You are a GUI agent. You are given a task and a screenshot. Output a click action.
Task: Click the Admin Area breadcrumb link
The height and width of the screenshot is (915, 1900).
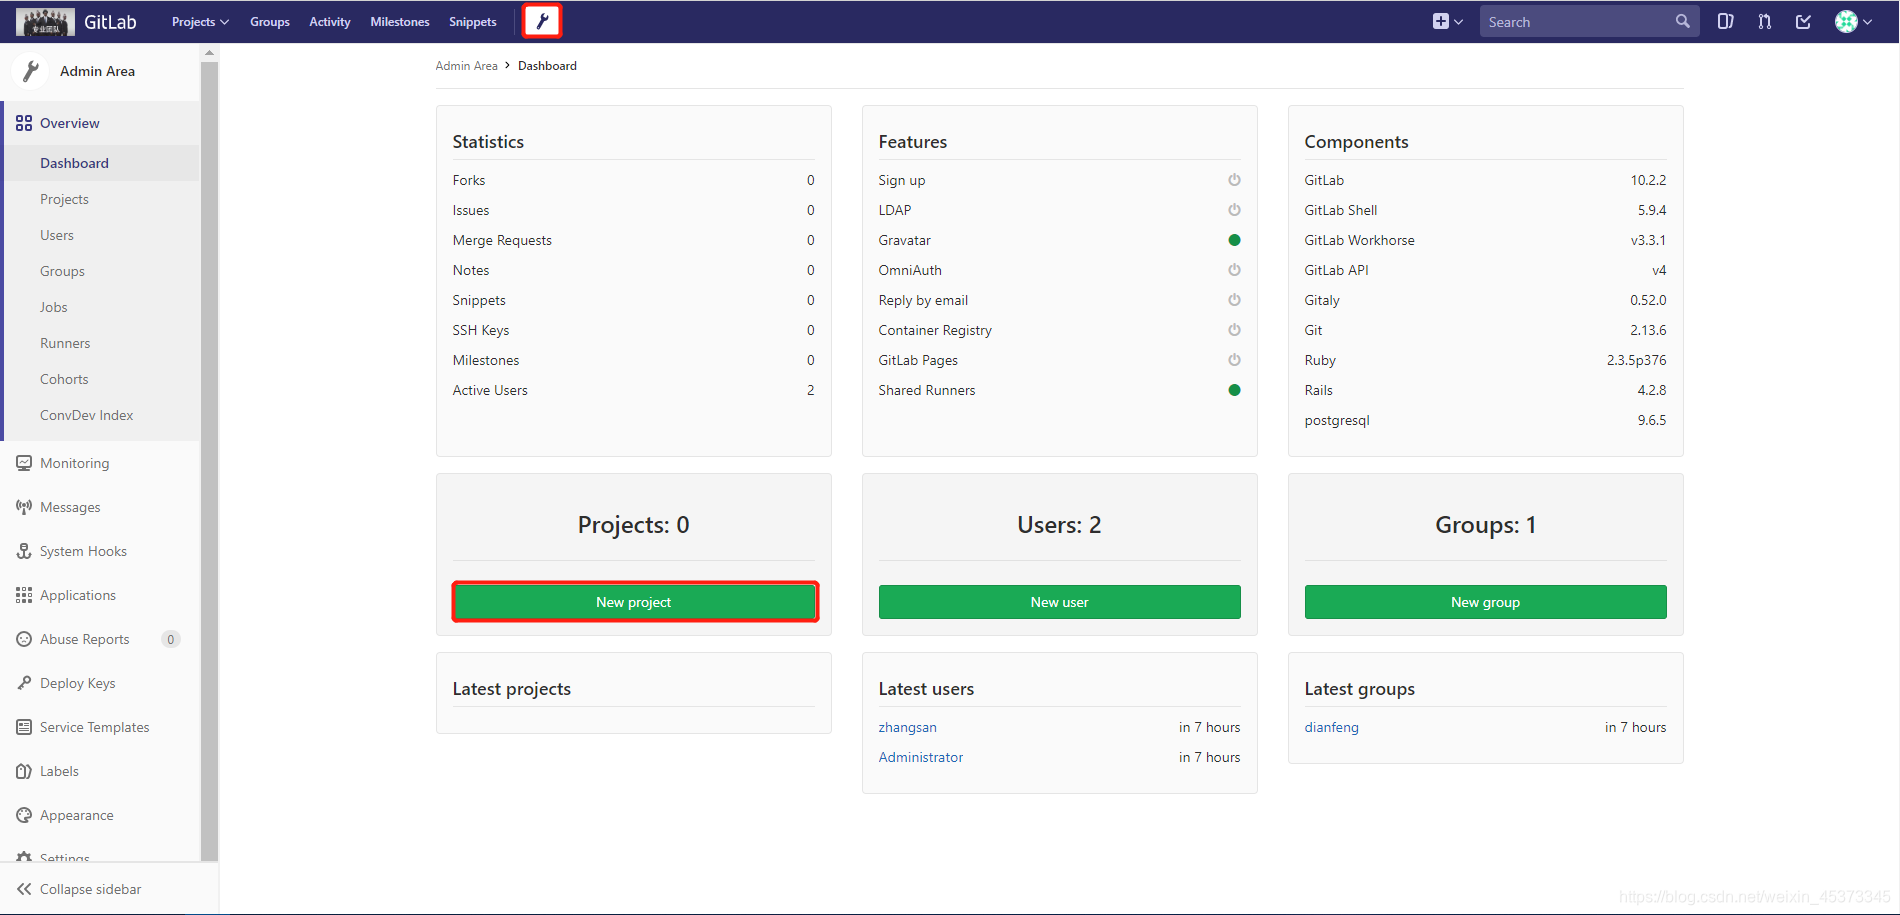[466, 66]
